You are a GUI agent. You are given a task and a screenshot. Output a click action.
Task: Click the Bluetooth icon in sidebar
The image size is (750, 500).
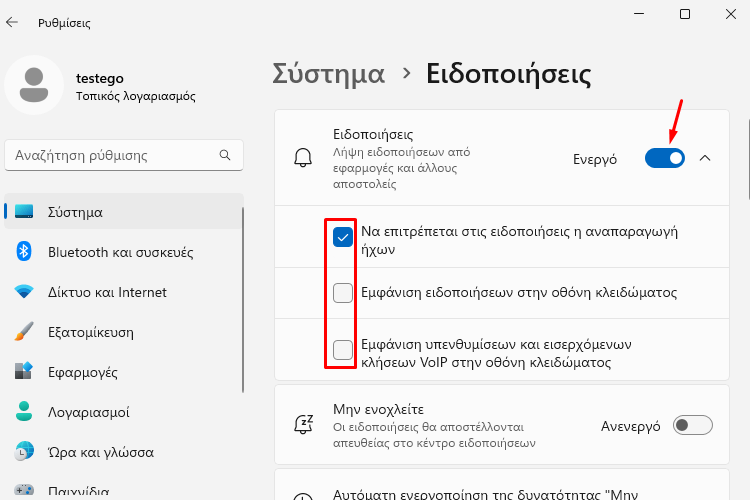24,251
